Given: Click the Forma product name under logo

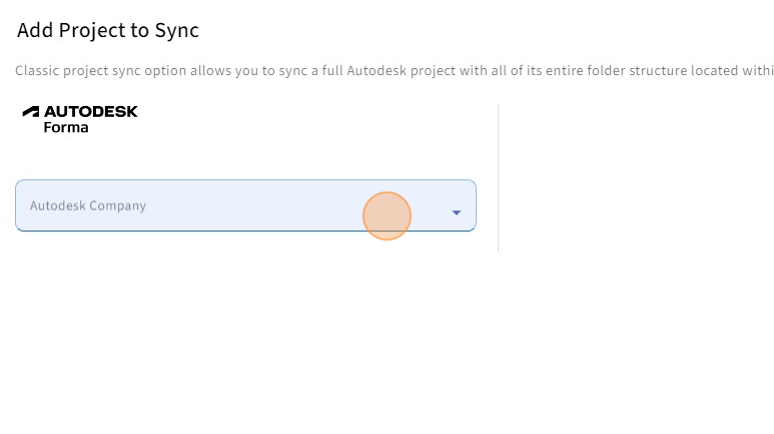Looking at the screenshot, I should (x=66, y=128).
